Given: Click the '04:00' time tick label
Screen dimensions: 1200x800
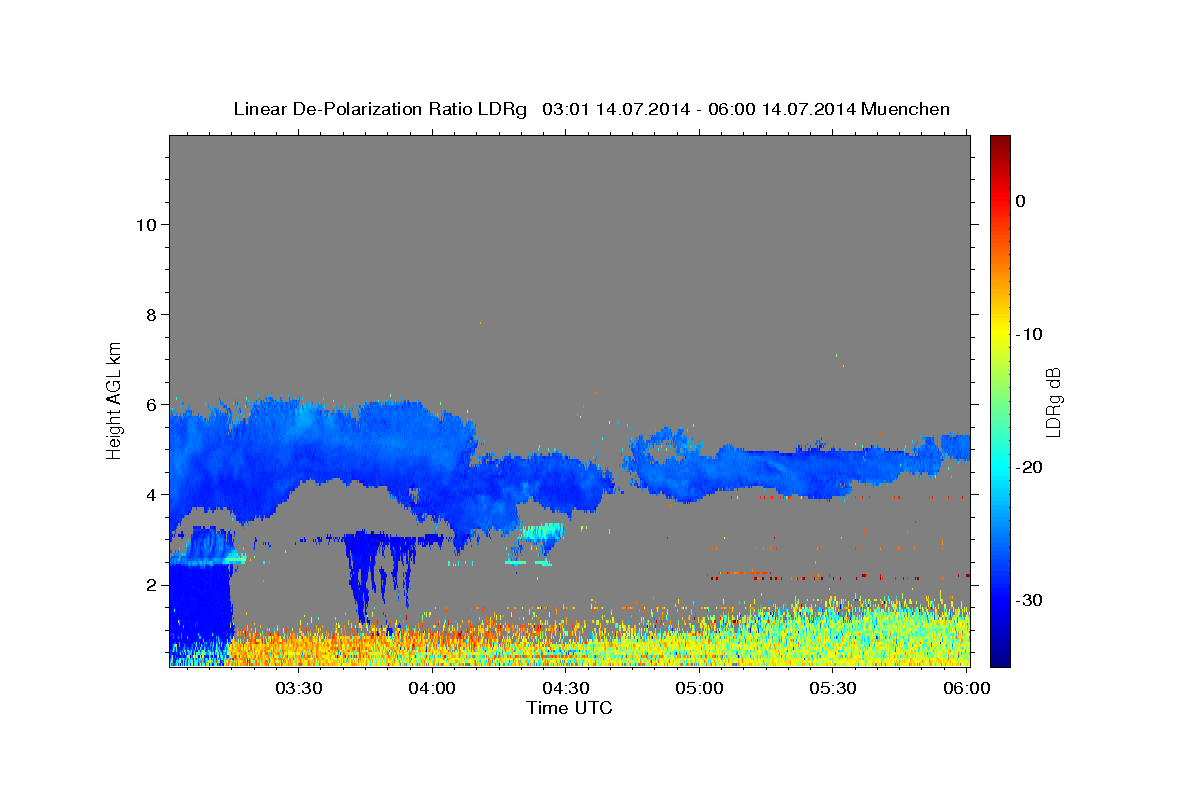Looking at the screenshot, I should [x=432, y=688].
